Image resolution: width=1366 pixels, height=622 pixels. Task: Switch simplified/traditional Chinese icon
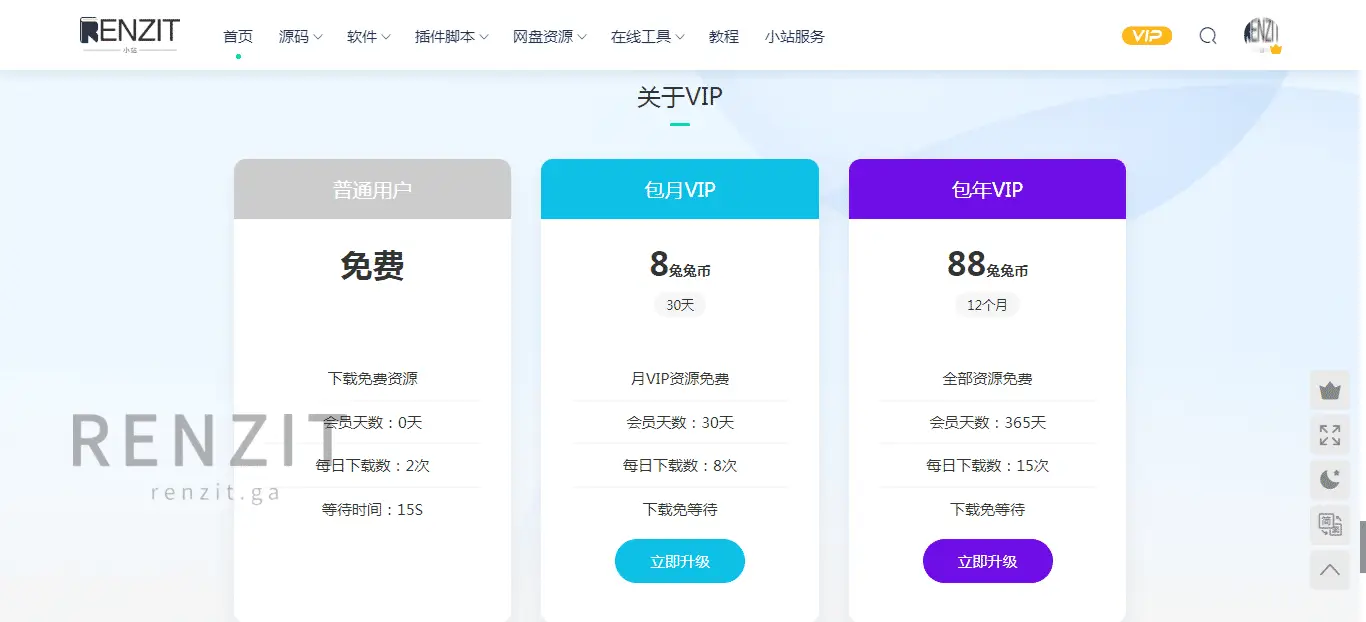coord(1329,525)
